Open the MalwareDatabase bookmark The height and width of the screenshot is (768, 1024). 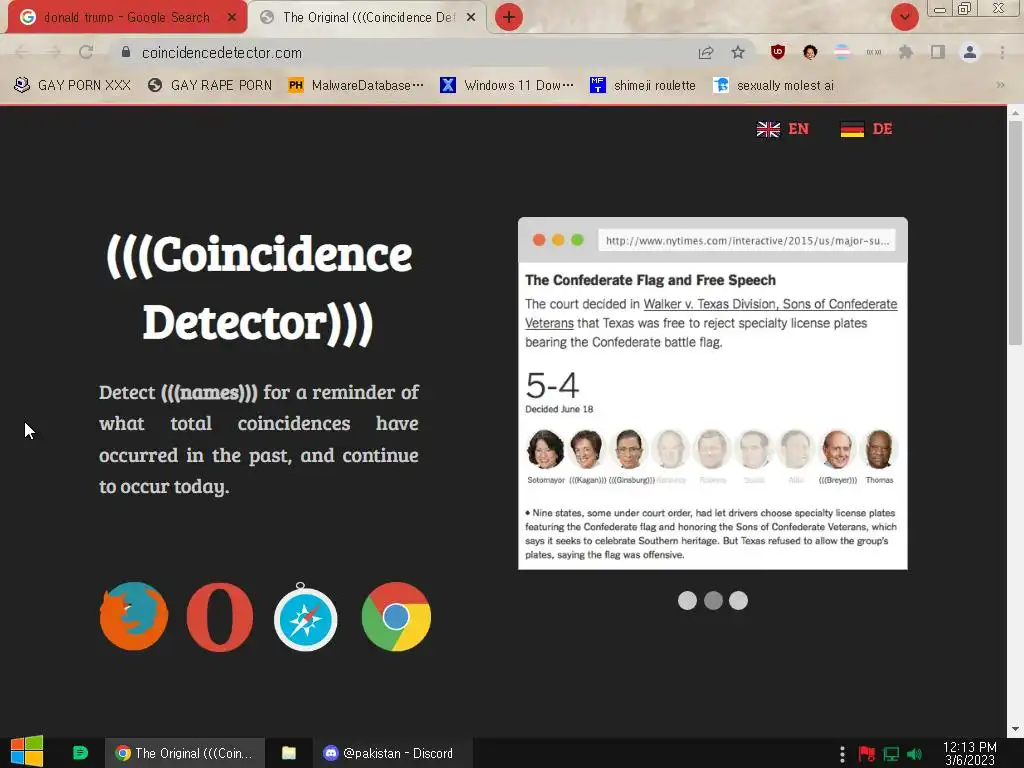(356, 85)
